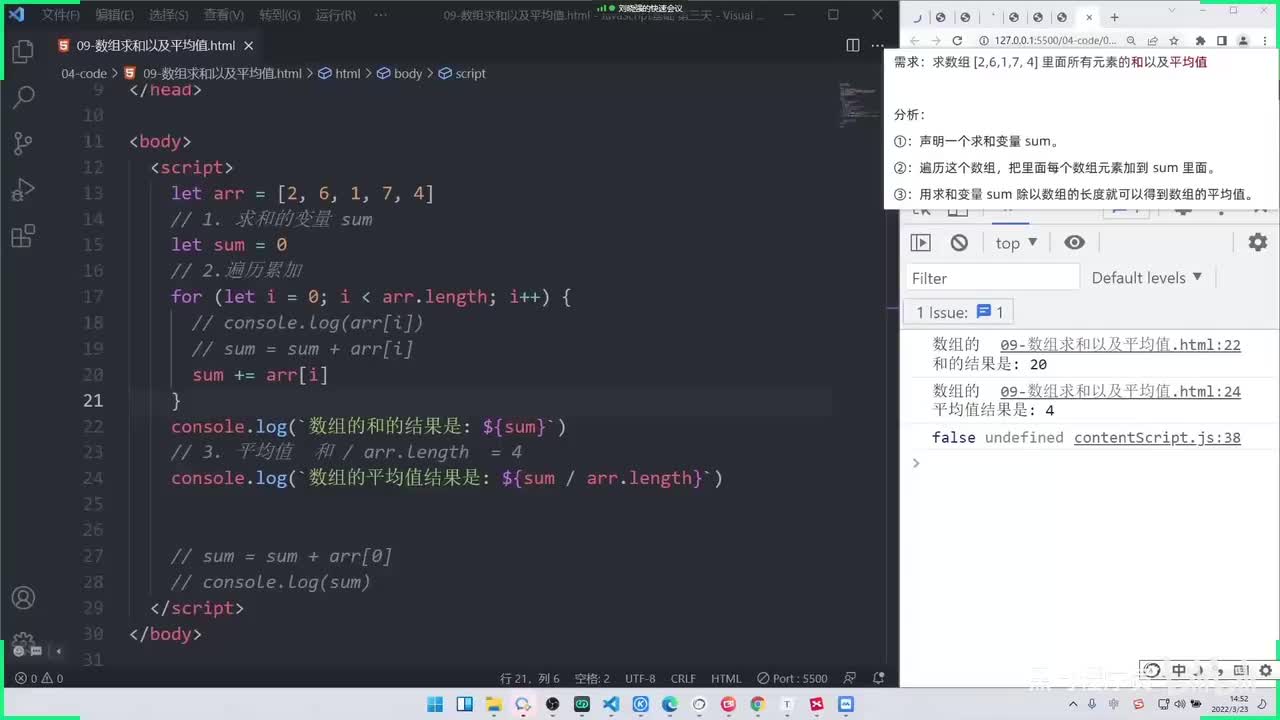Open 文件(F) menu
1280x720 pixels.
pyautogui.click(x=60, y=15)
